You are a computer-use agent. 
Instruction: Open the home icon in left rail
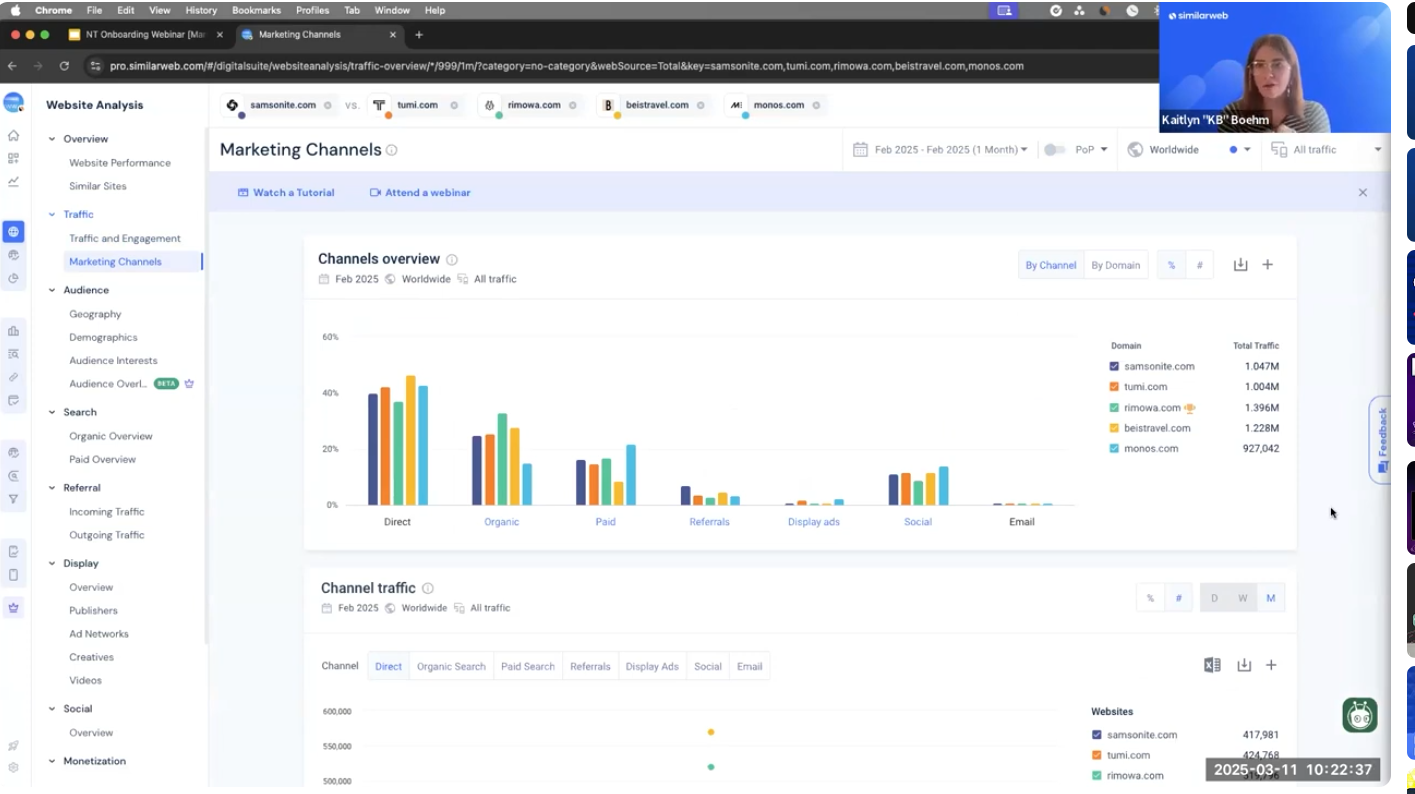[13, 135]
